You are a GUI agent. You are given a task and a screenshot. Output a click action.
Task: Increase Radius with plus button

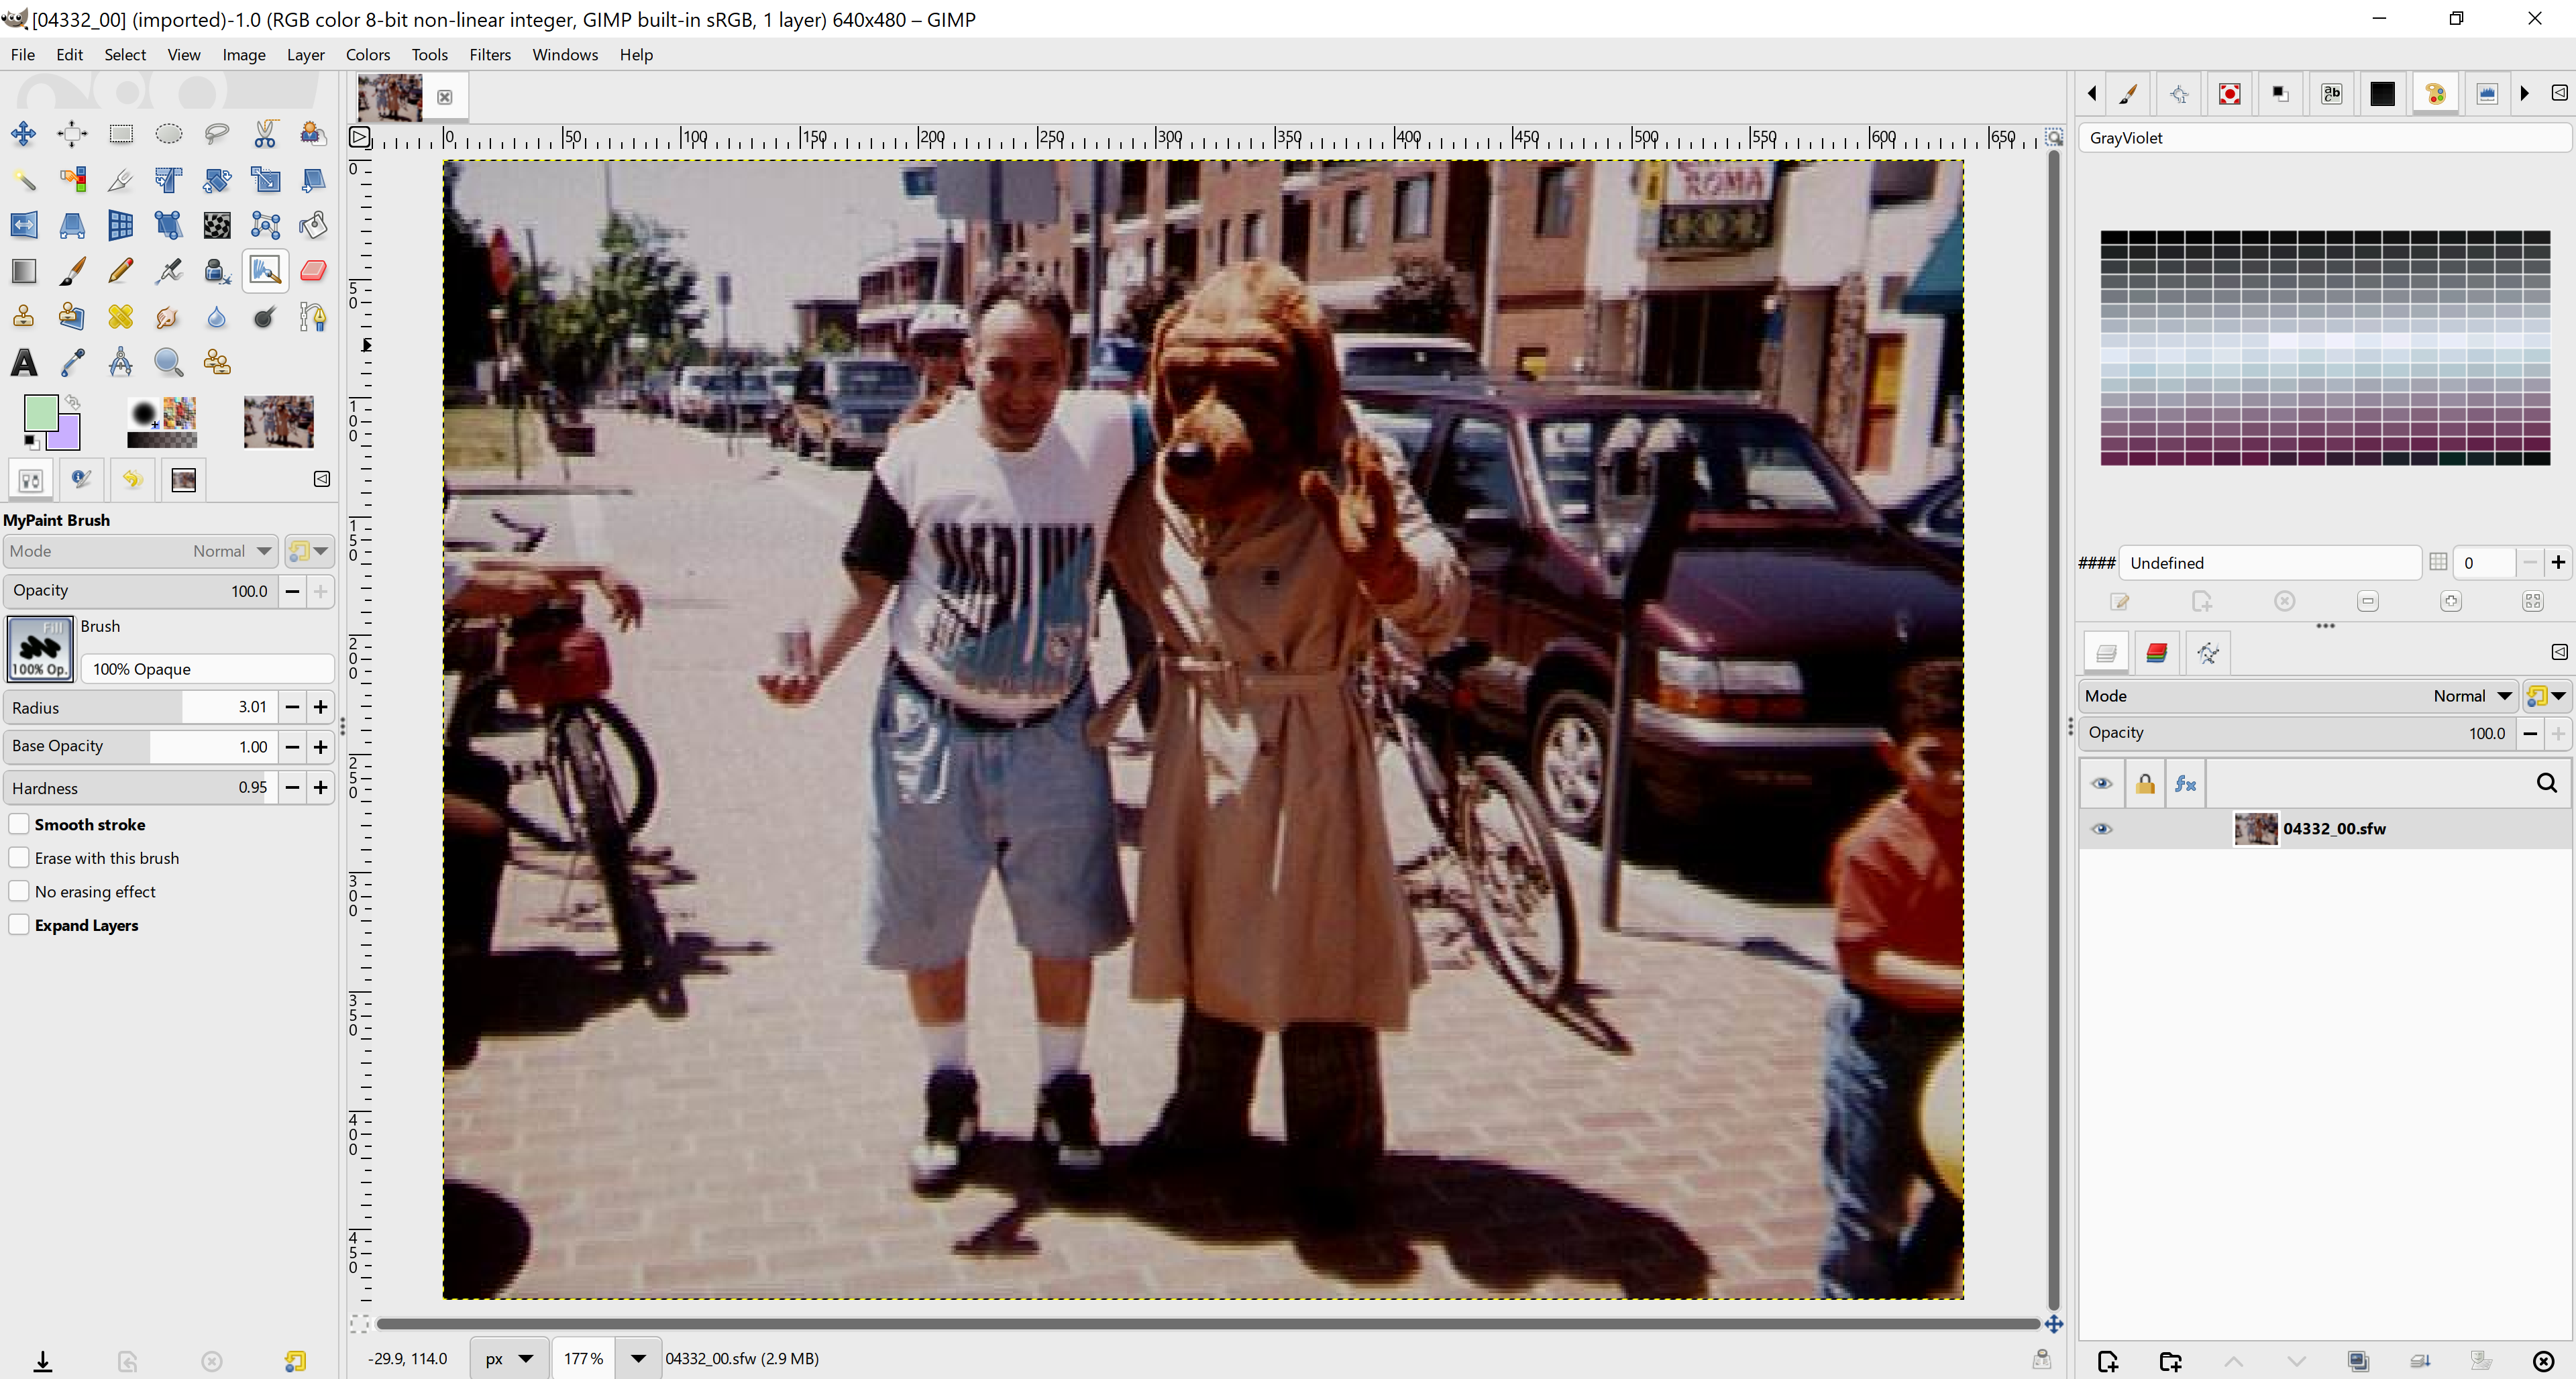coord(320,707)
